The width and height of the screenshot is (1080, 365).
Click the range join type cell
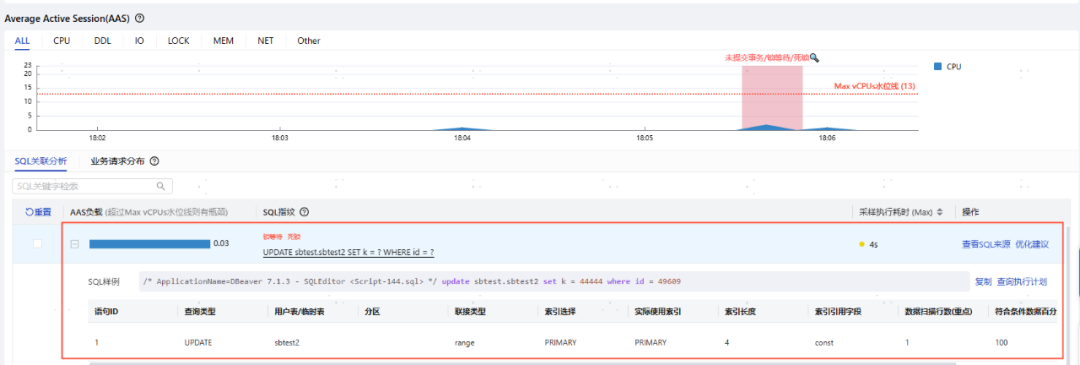pos(465,342)
